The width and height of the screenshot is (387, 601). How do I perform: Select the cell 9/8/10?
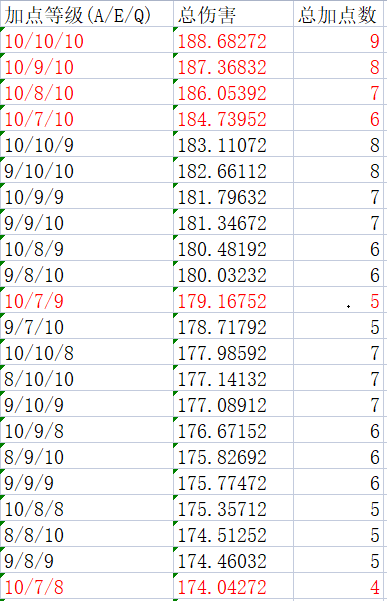coord(87,275)
